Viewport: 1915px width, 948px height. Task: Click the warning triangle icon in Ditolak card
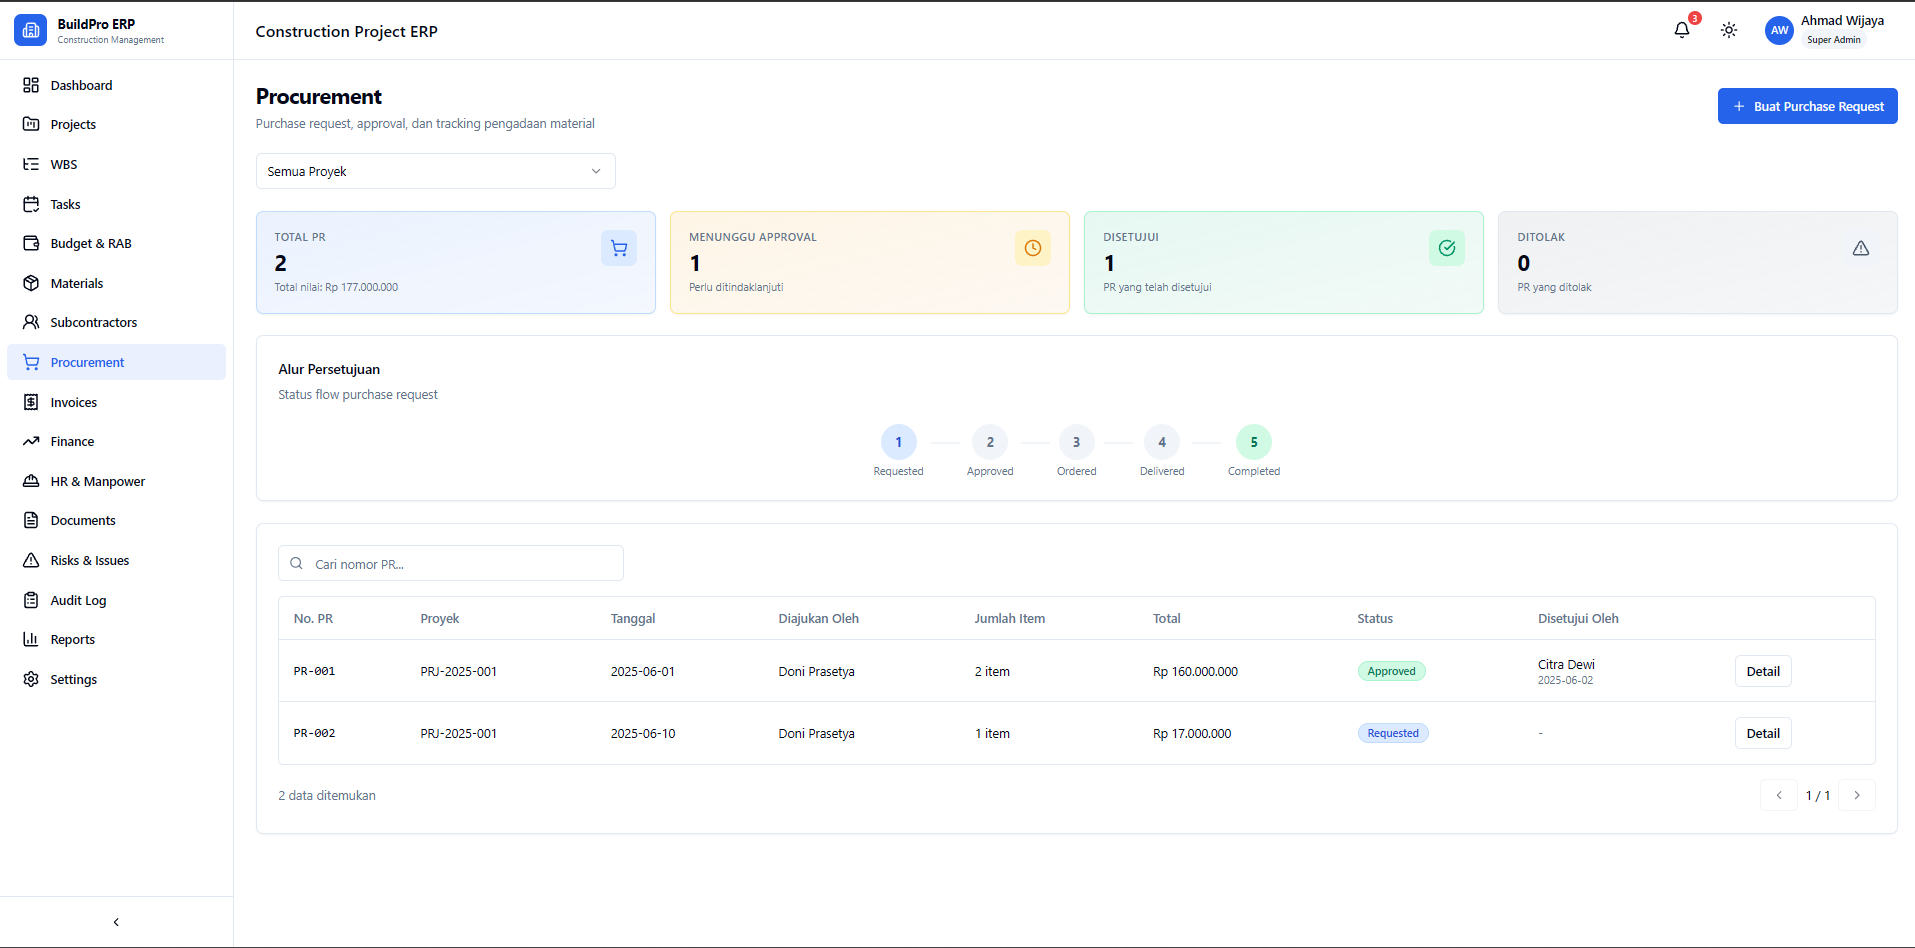1861,248
